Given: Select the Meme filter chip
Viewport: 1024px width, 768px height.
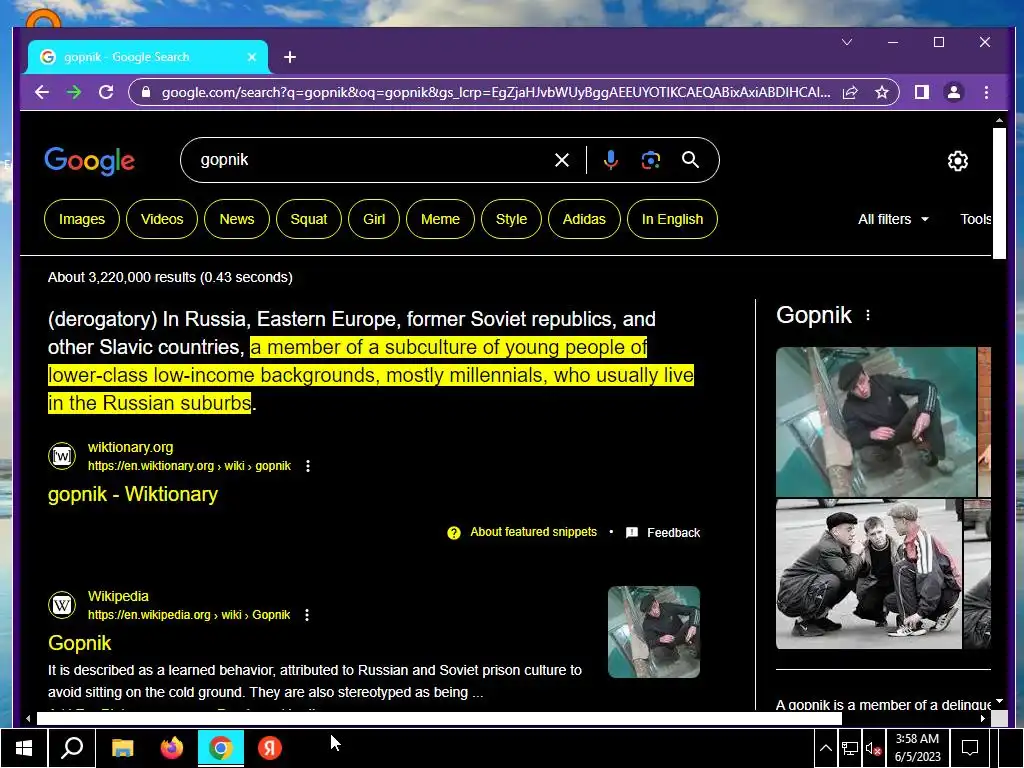Looking at the screenshot, I should 440,219.
